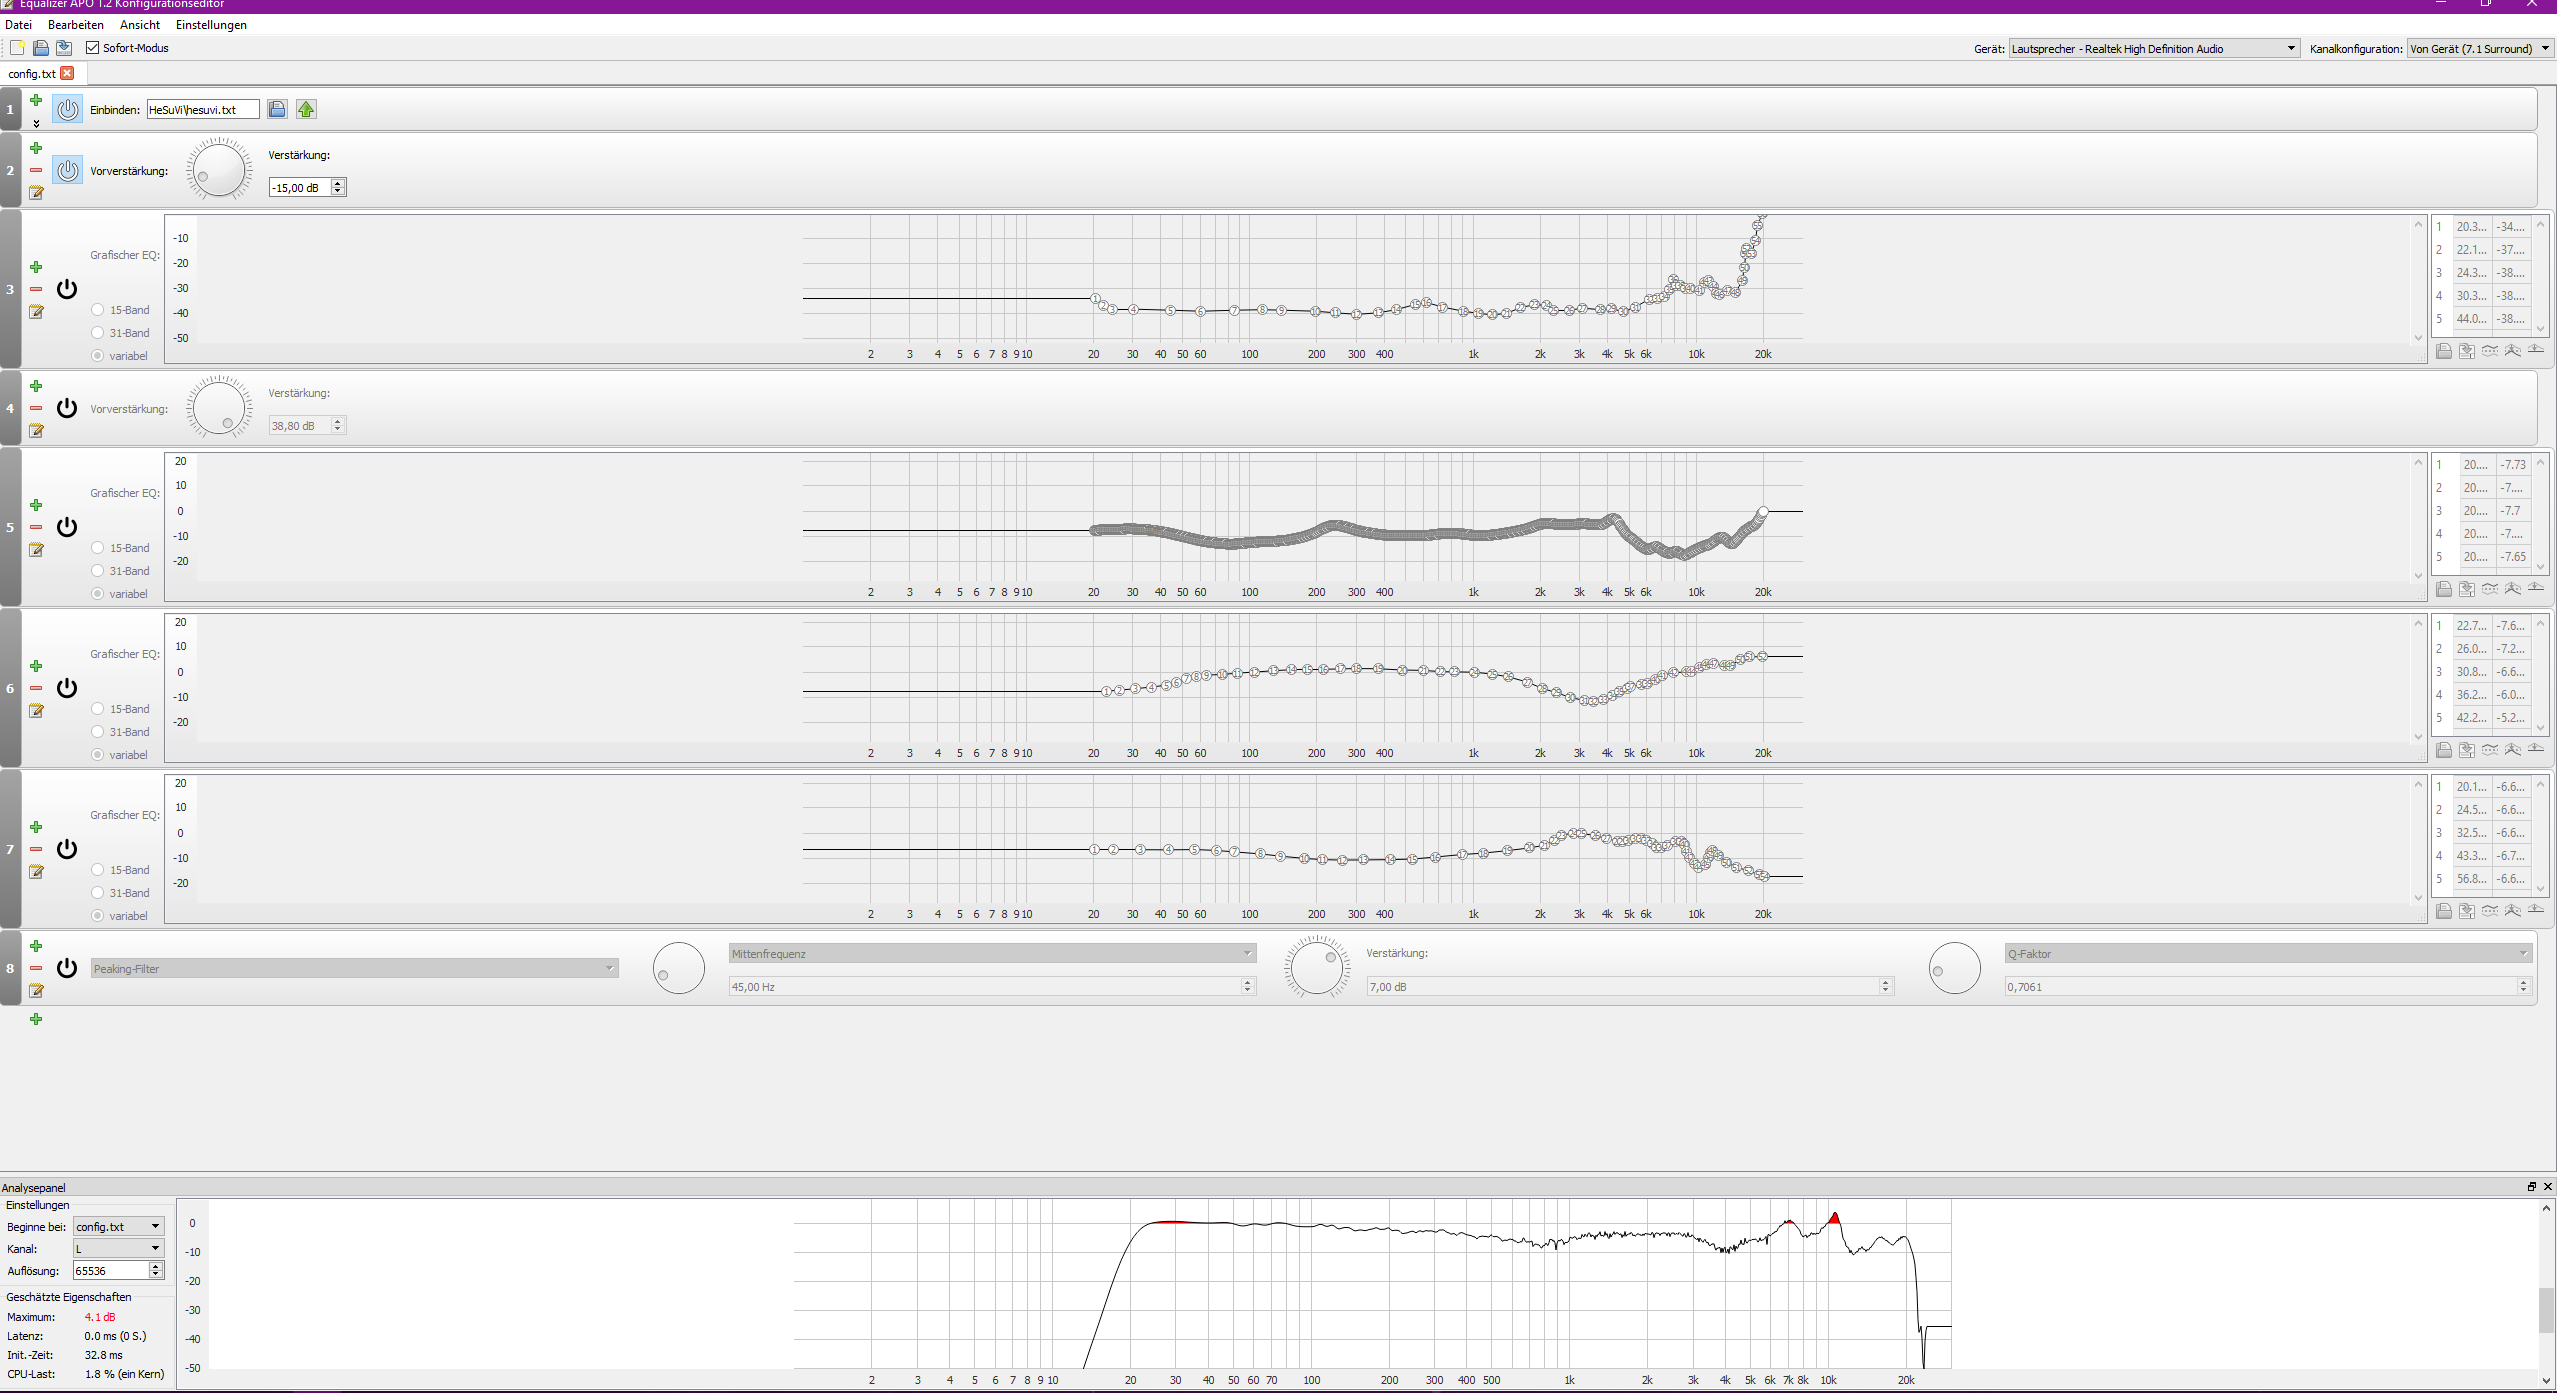Open the Kanal dropdown in Analysepanel
The height and width of the screenshot is (1393, 2557).
[118, 1248]
